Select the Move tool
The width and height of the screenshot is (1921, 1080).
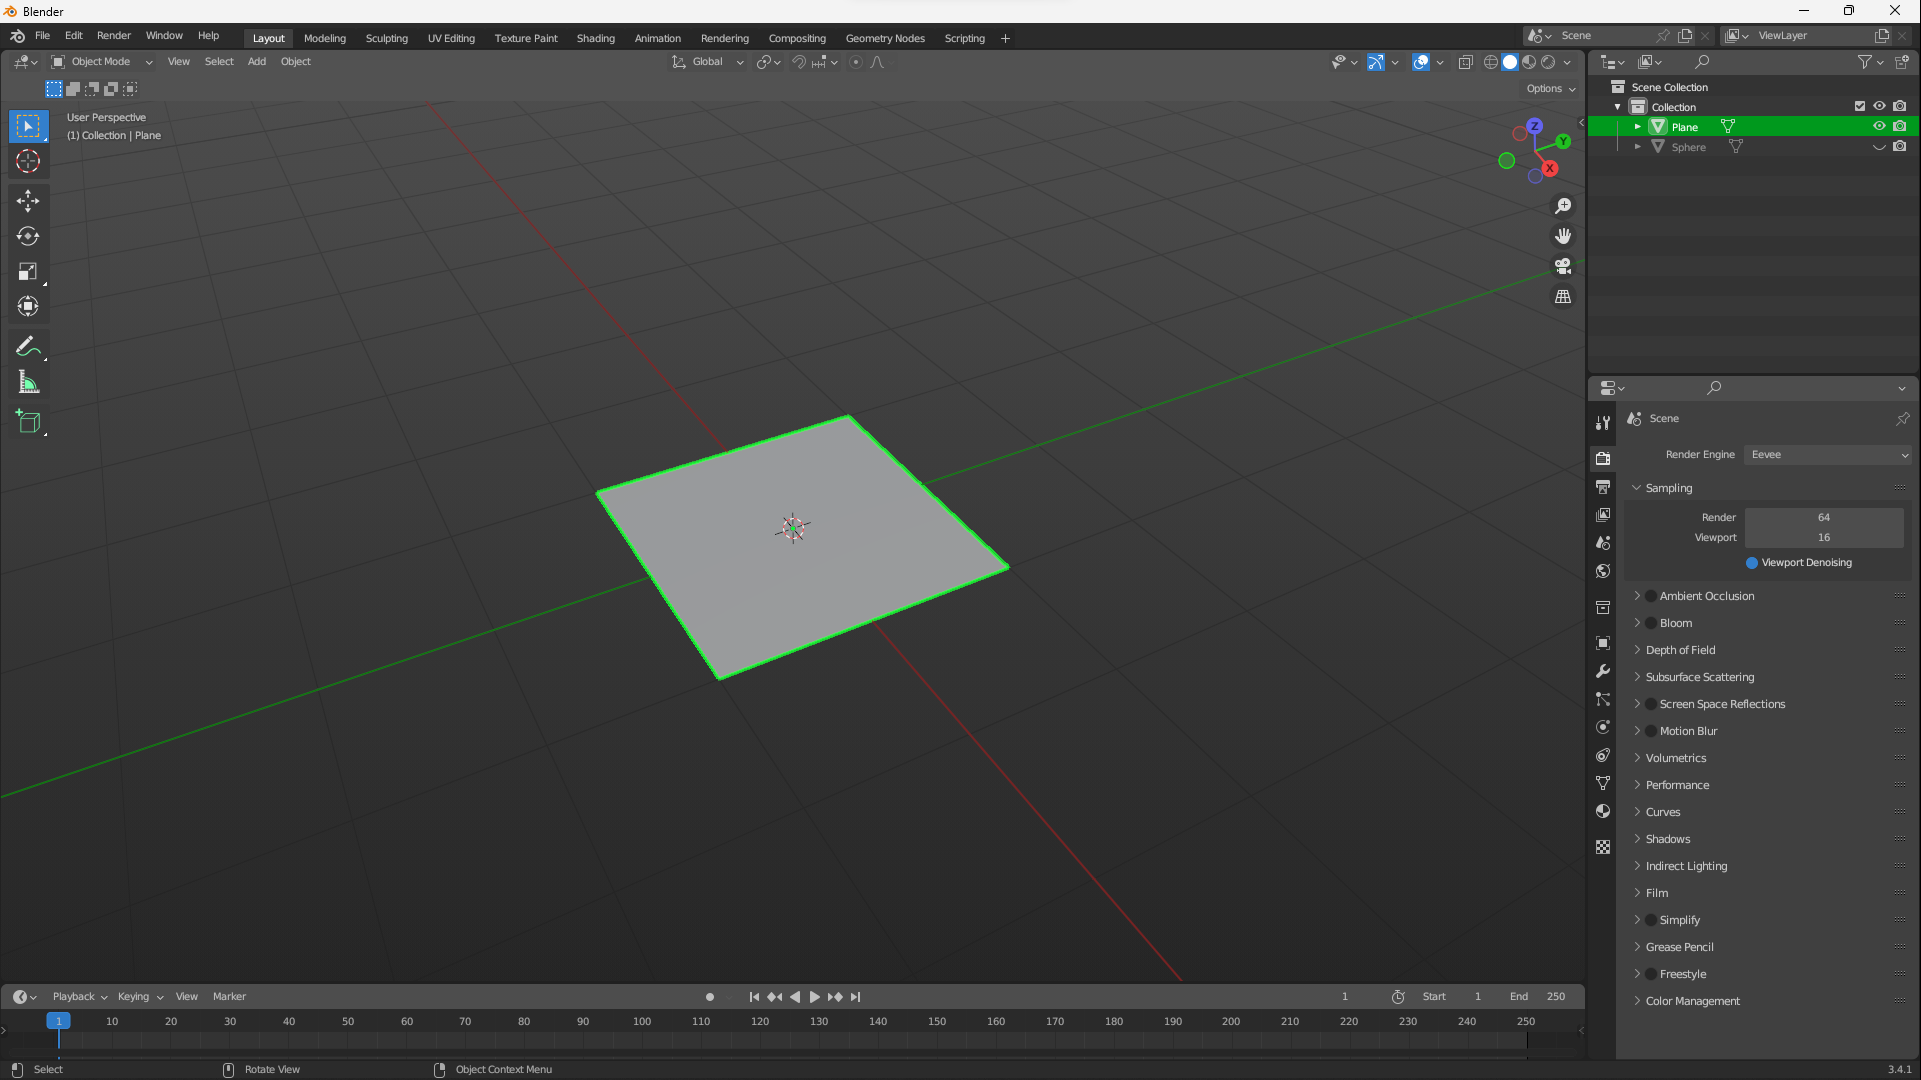tap(28, 201)
